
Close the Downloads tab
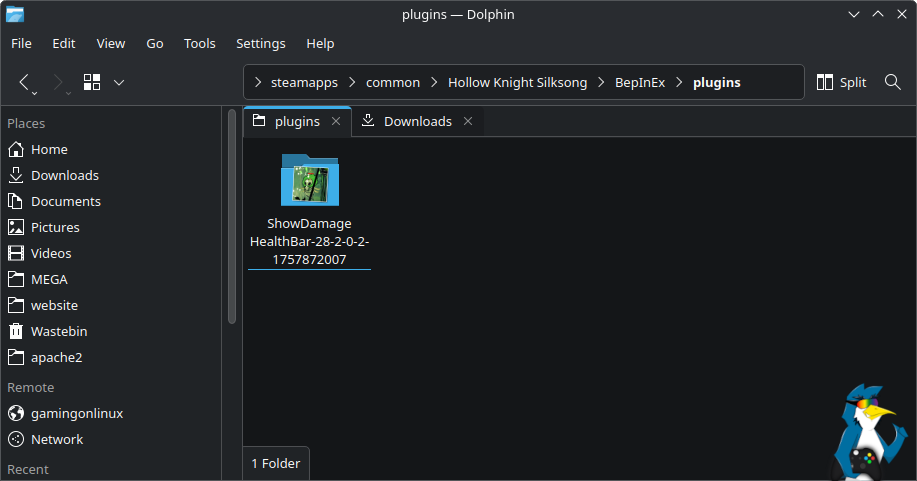[468, 121]
